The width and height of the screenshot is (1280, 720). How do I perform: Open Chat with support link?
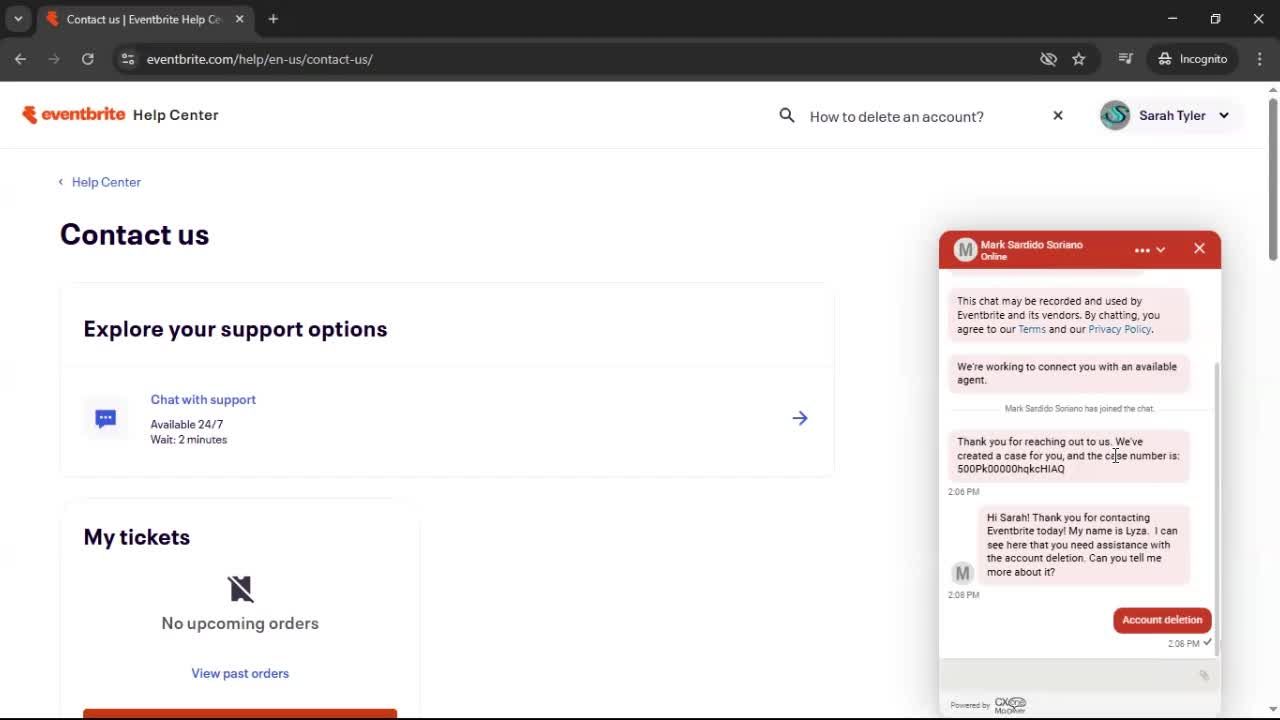[203, 399]
